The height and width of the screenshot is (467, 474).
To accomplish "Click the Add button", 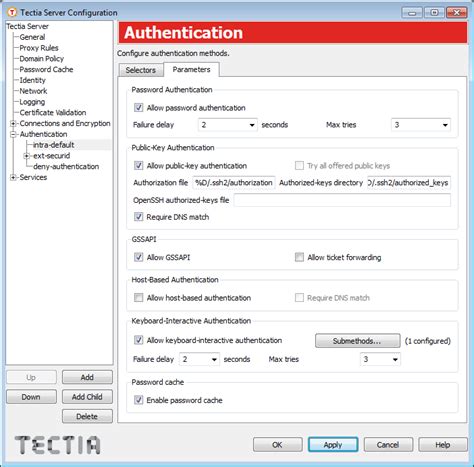I will [87, 377].
